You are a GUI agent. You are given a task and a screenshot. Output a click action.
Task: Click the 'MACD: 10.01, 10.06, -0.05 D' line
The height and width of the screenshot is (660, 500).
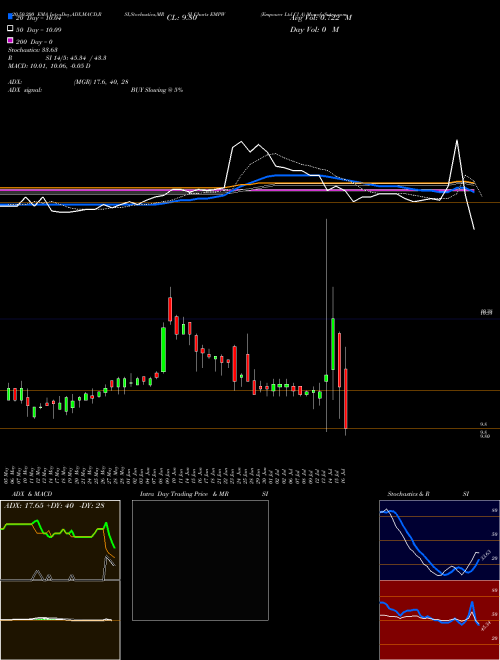click(49, 66)
